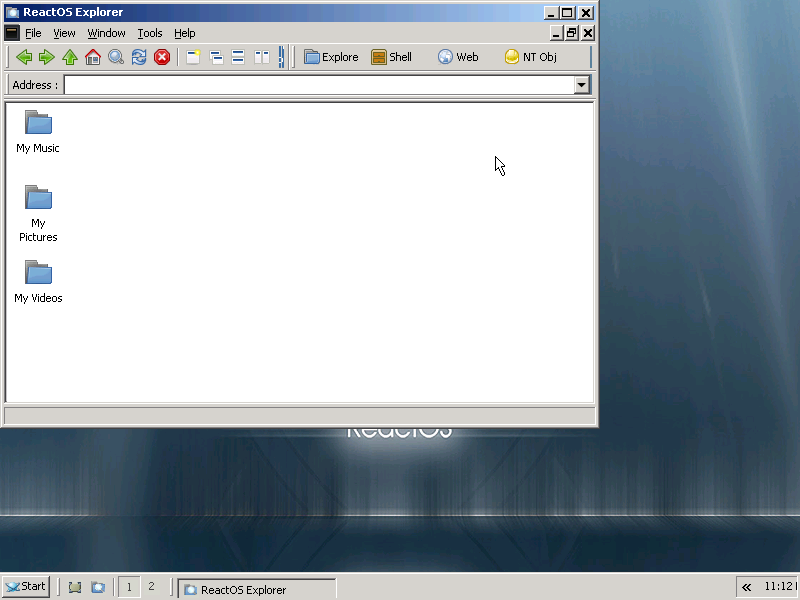
Task: Click the ReactOS Explorer title bar icon
Action: [12, 12]
